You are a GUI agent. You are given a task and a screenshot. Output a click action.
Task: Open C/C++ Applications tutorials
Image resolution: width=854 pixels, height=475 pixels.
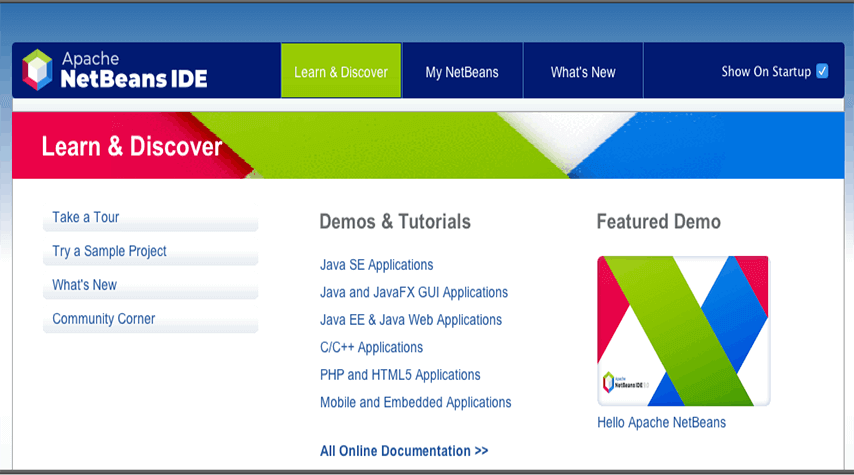371,348
